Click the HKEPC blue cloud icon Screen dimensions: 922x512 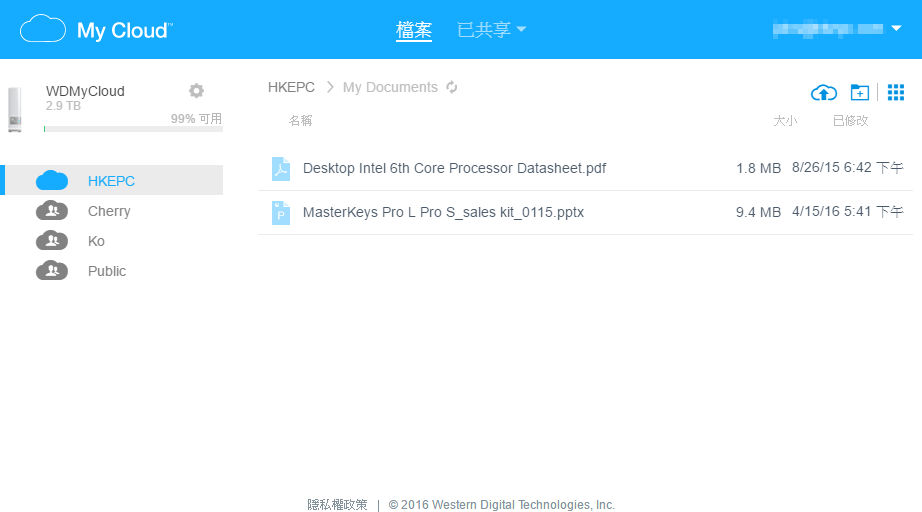(x=52, y=180)
